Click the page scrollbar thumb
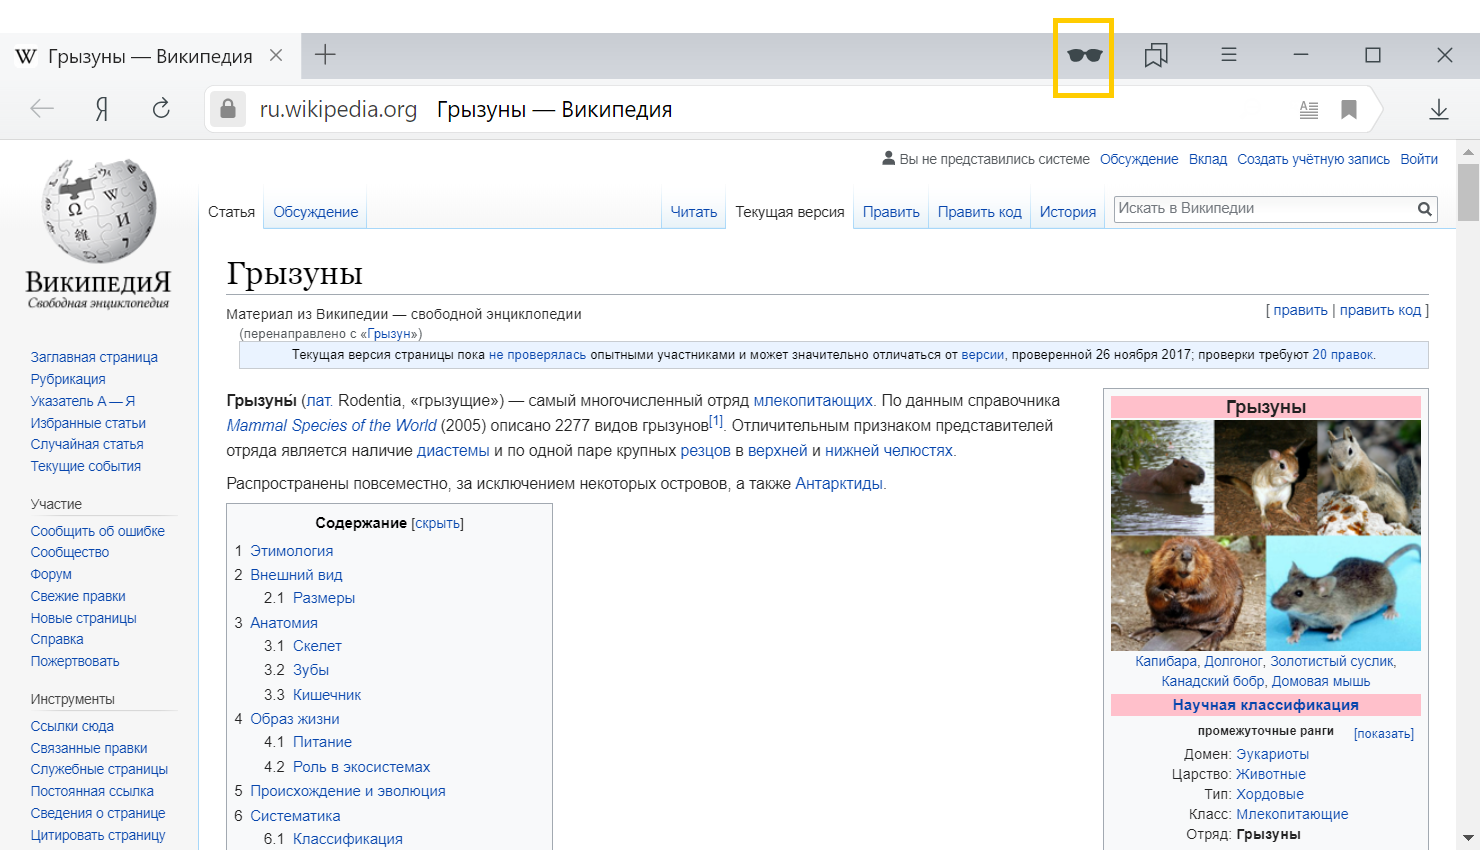Image resolution: width=1480 pixels, height=850 pixels. [x=1468, y=192]
